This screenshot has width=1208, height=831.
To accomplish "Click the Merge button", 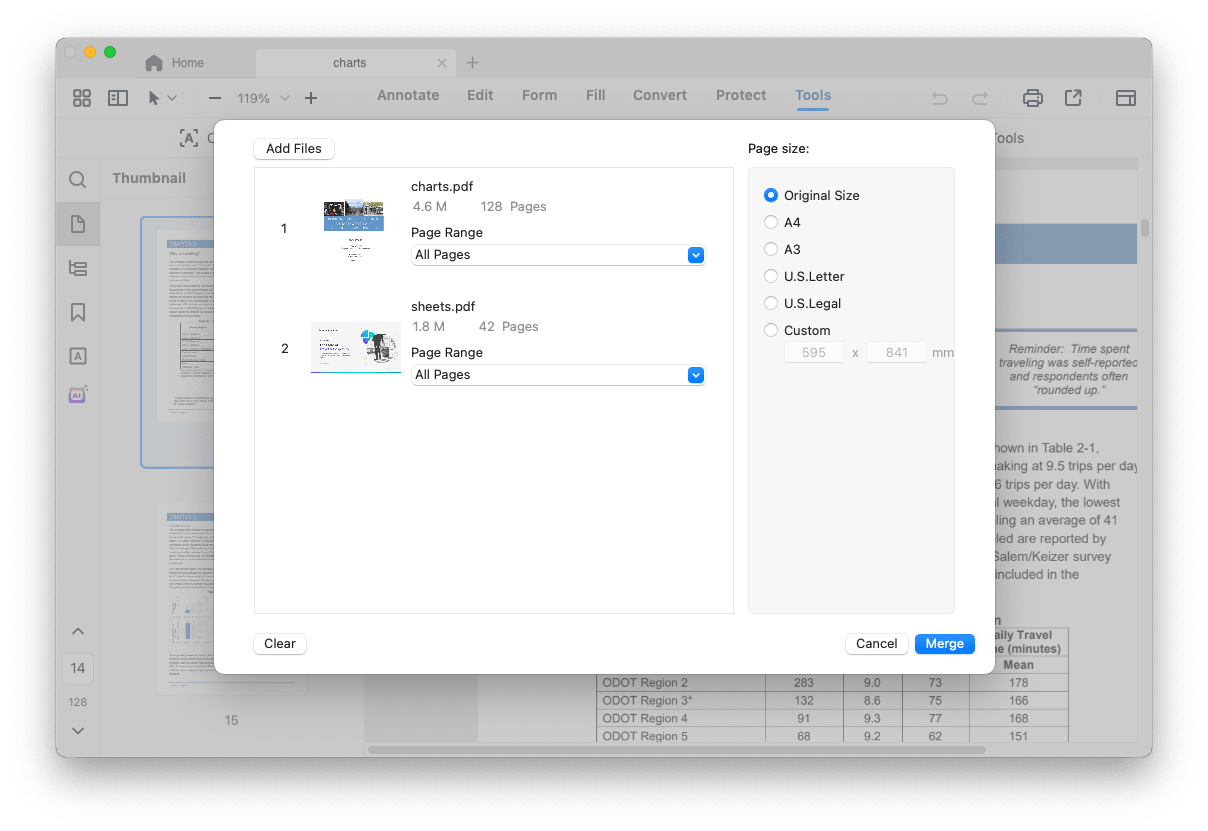I will tap(944, 644).
